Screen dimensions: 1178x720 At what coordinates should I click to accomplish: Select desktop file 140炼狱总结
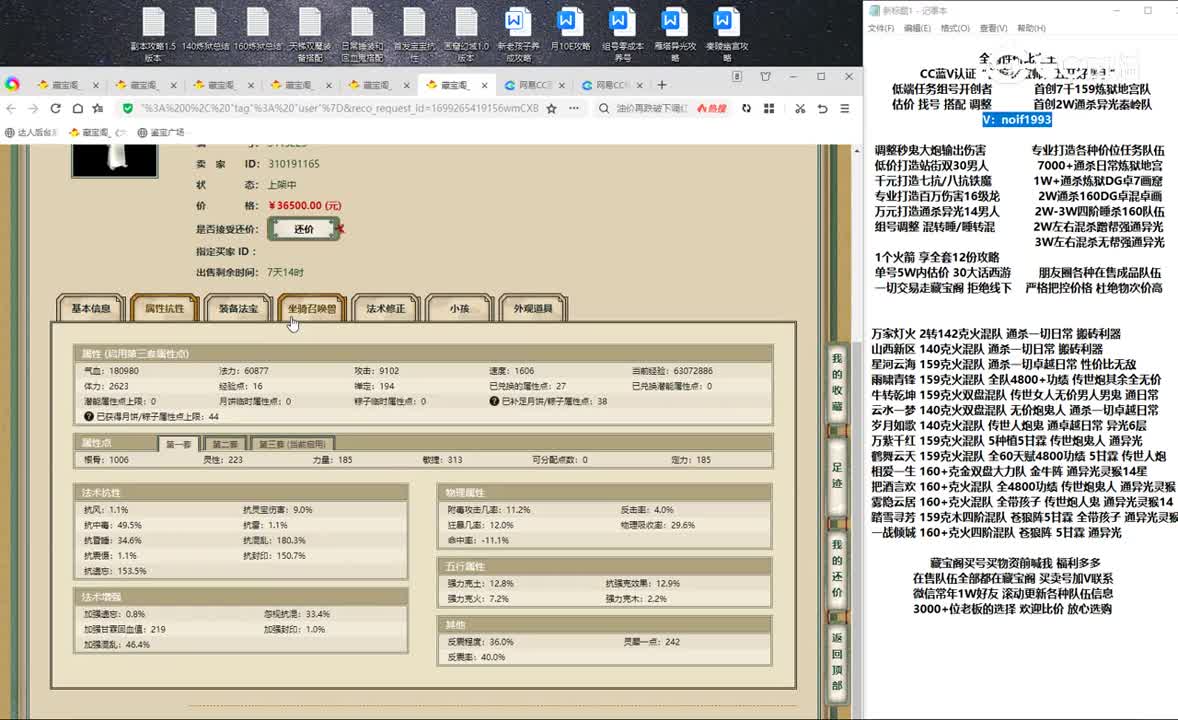tap(205, 30)
